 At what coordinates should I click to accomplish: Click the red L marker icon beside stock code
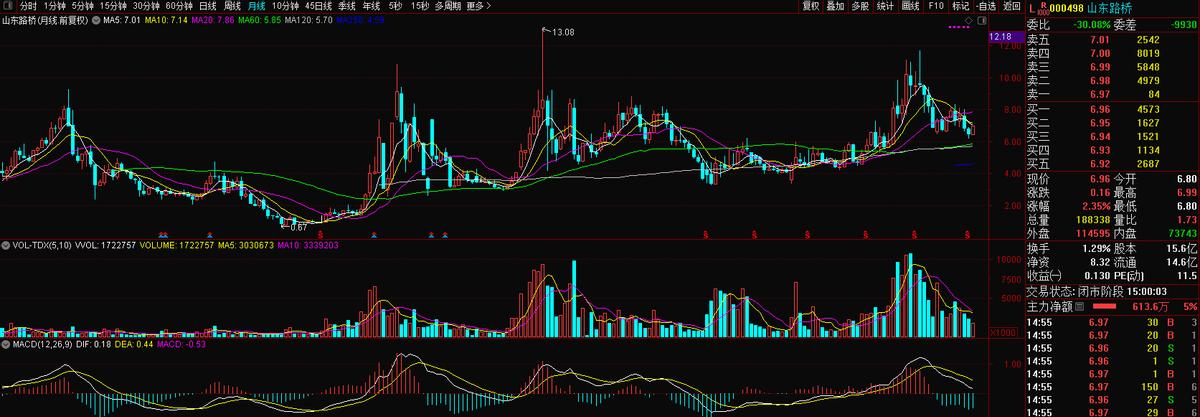1033,6
